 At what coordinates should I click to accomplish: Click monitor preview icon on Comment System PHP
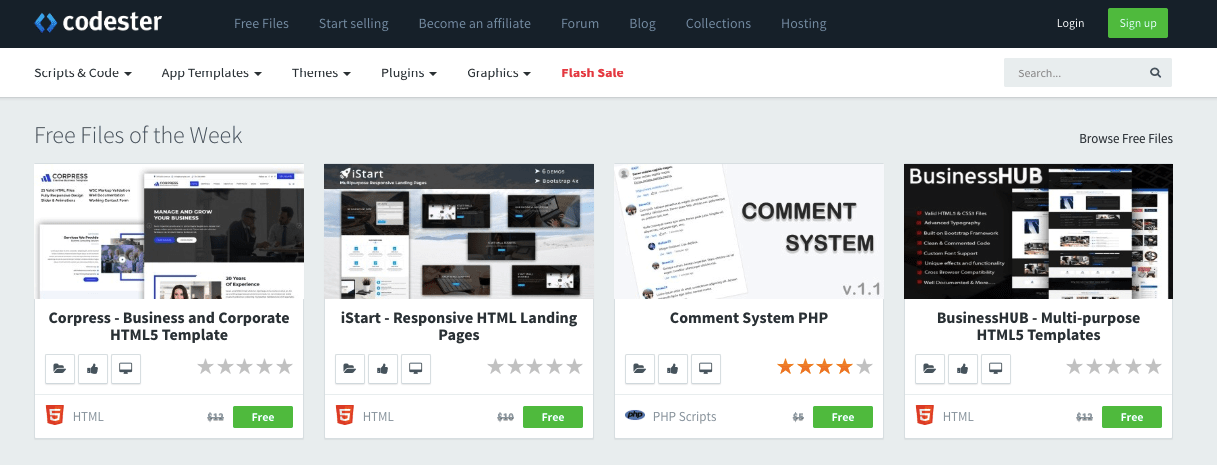[706, 368]
